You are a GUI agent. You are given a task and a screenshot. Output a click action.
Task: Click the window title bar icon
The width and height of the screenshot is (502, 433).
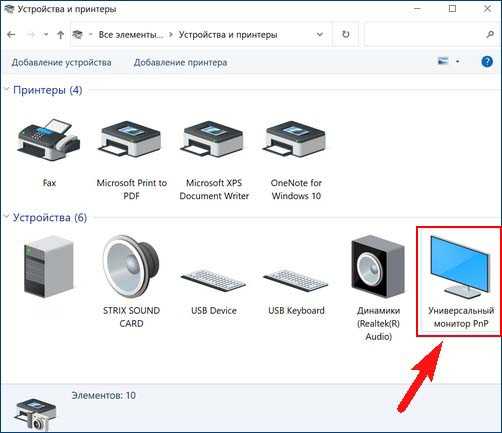click(x=9, y=9)
